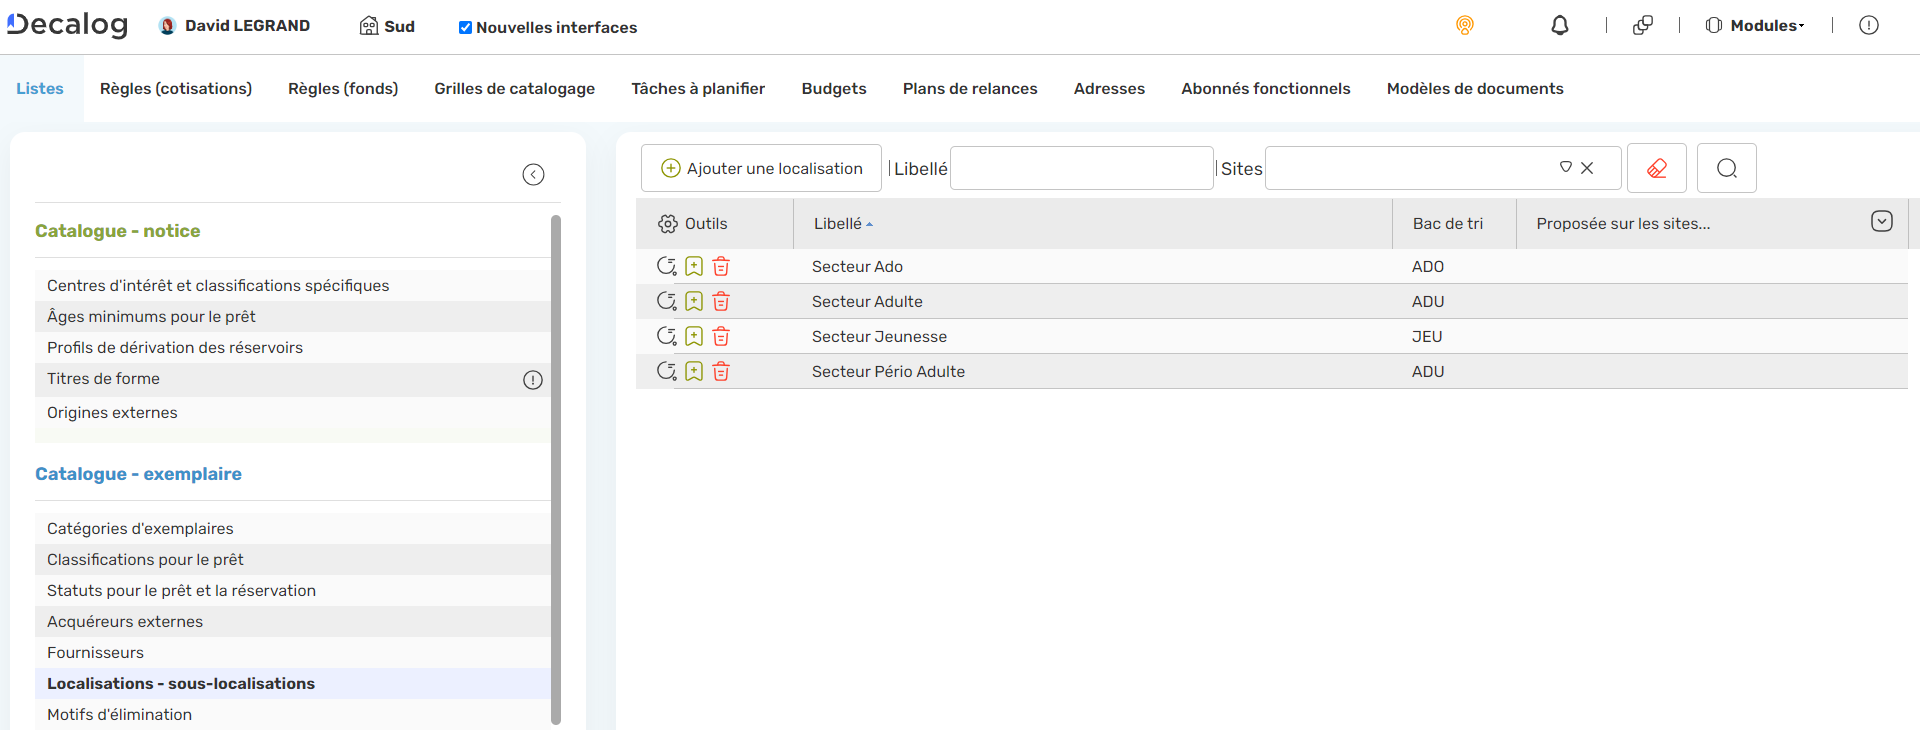The image size is (1920, 730).
Task: Uncheck the Nouvelles interfaces checkbox
Action: click(465, 28)
